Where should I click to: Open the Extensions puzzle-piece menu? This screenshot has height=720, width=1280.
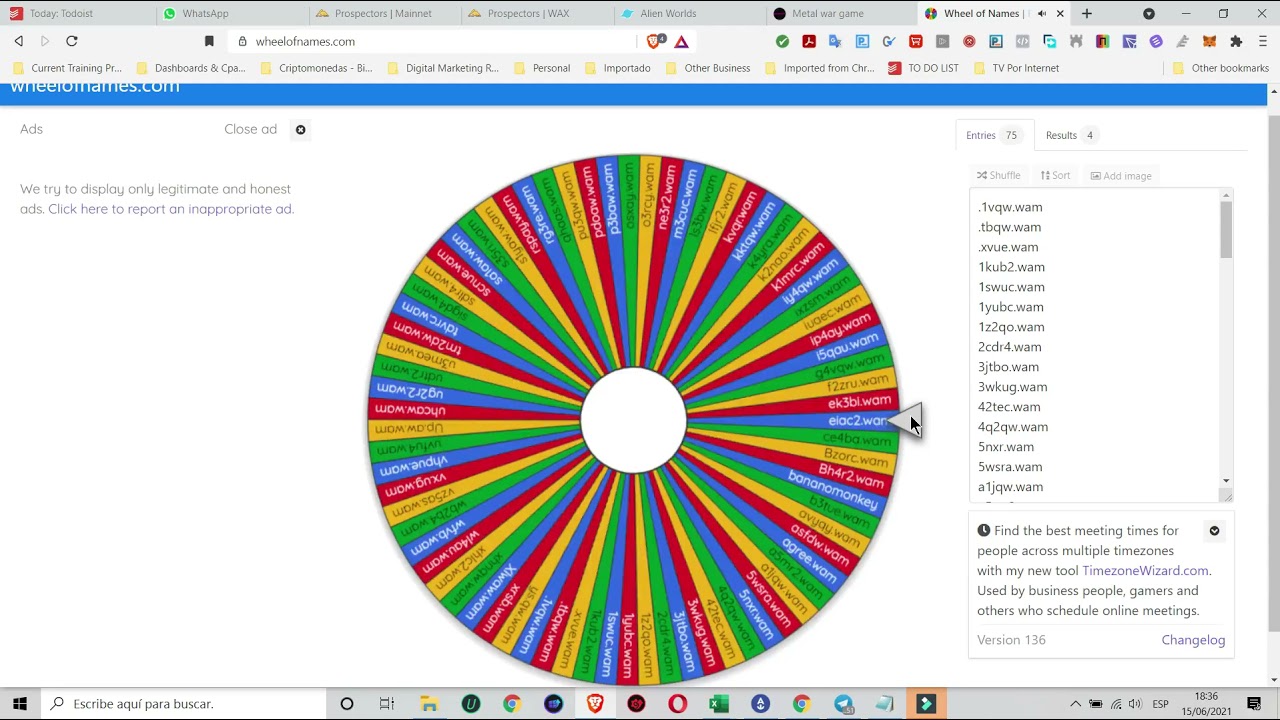point(1236,41)
